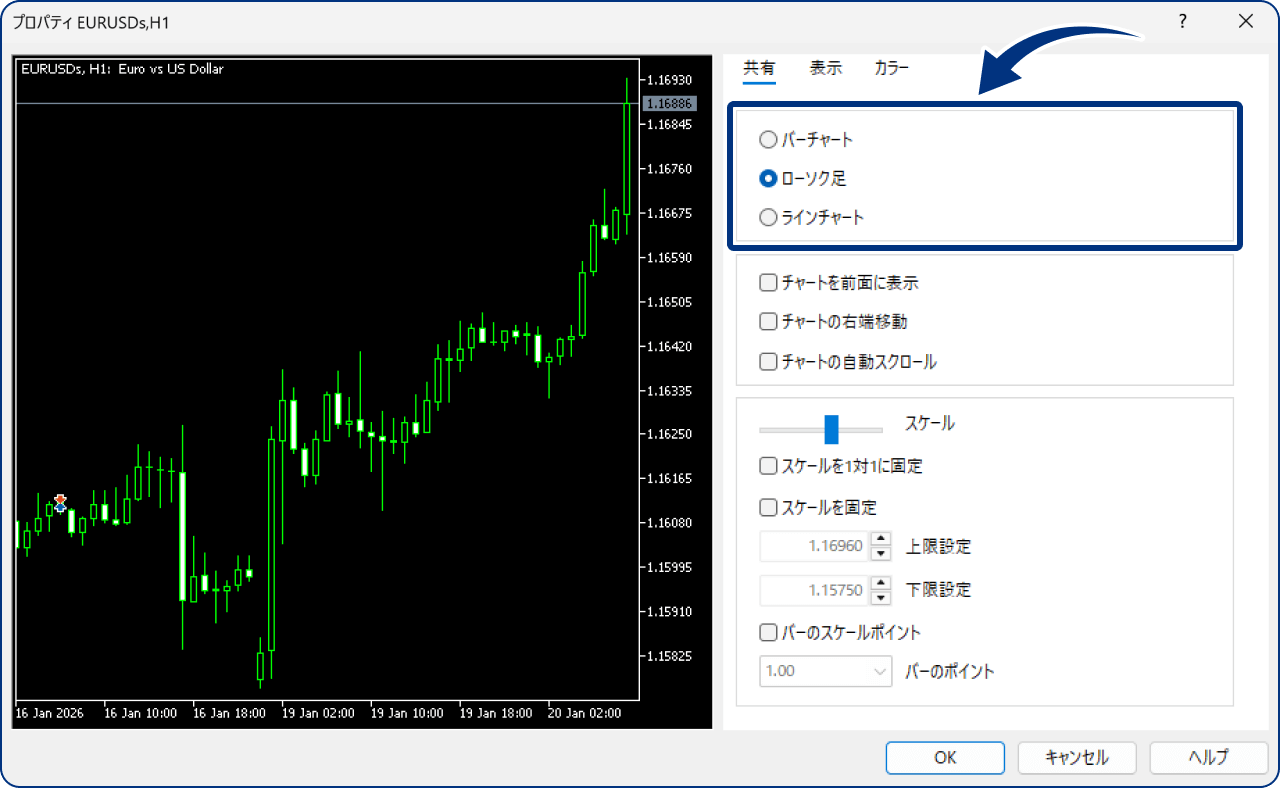Open the カラー tab
Viewport: 1280px width, 788px height.
tap(892, 69)
